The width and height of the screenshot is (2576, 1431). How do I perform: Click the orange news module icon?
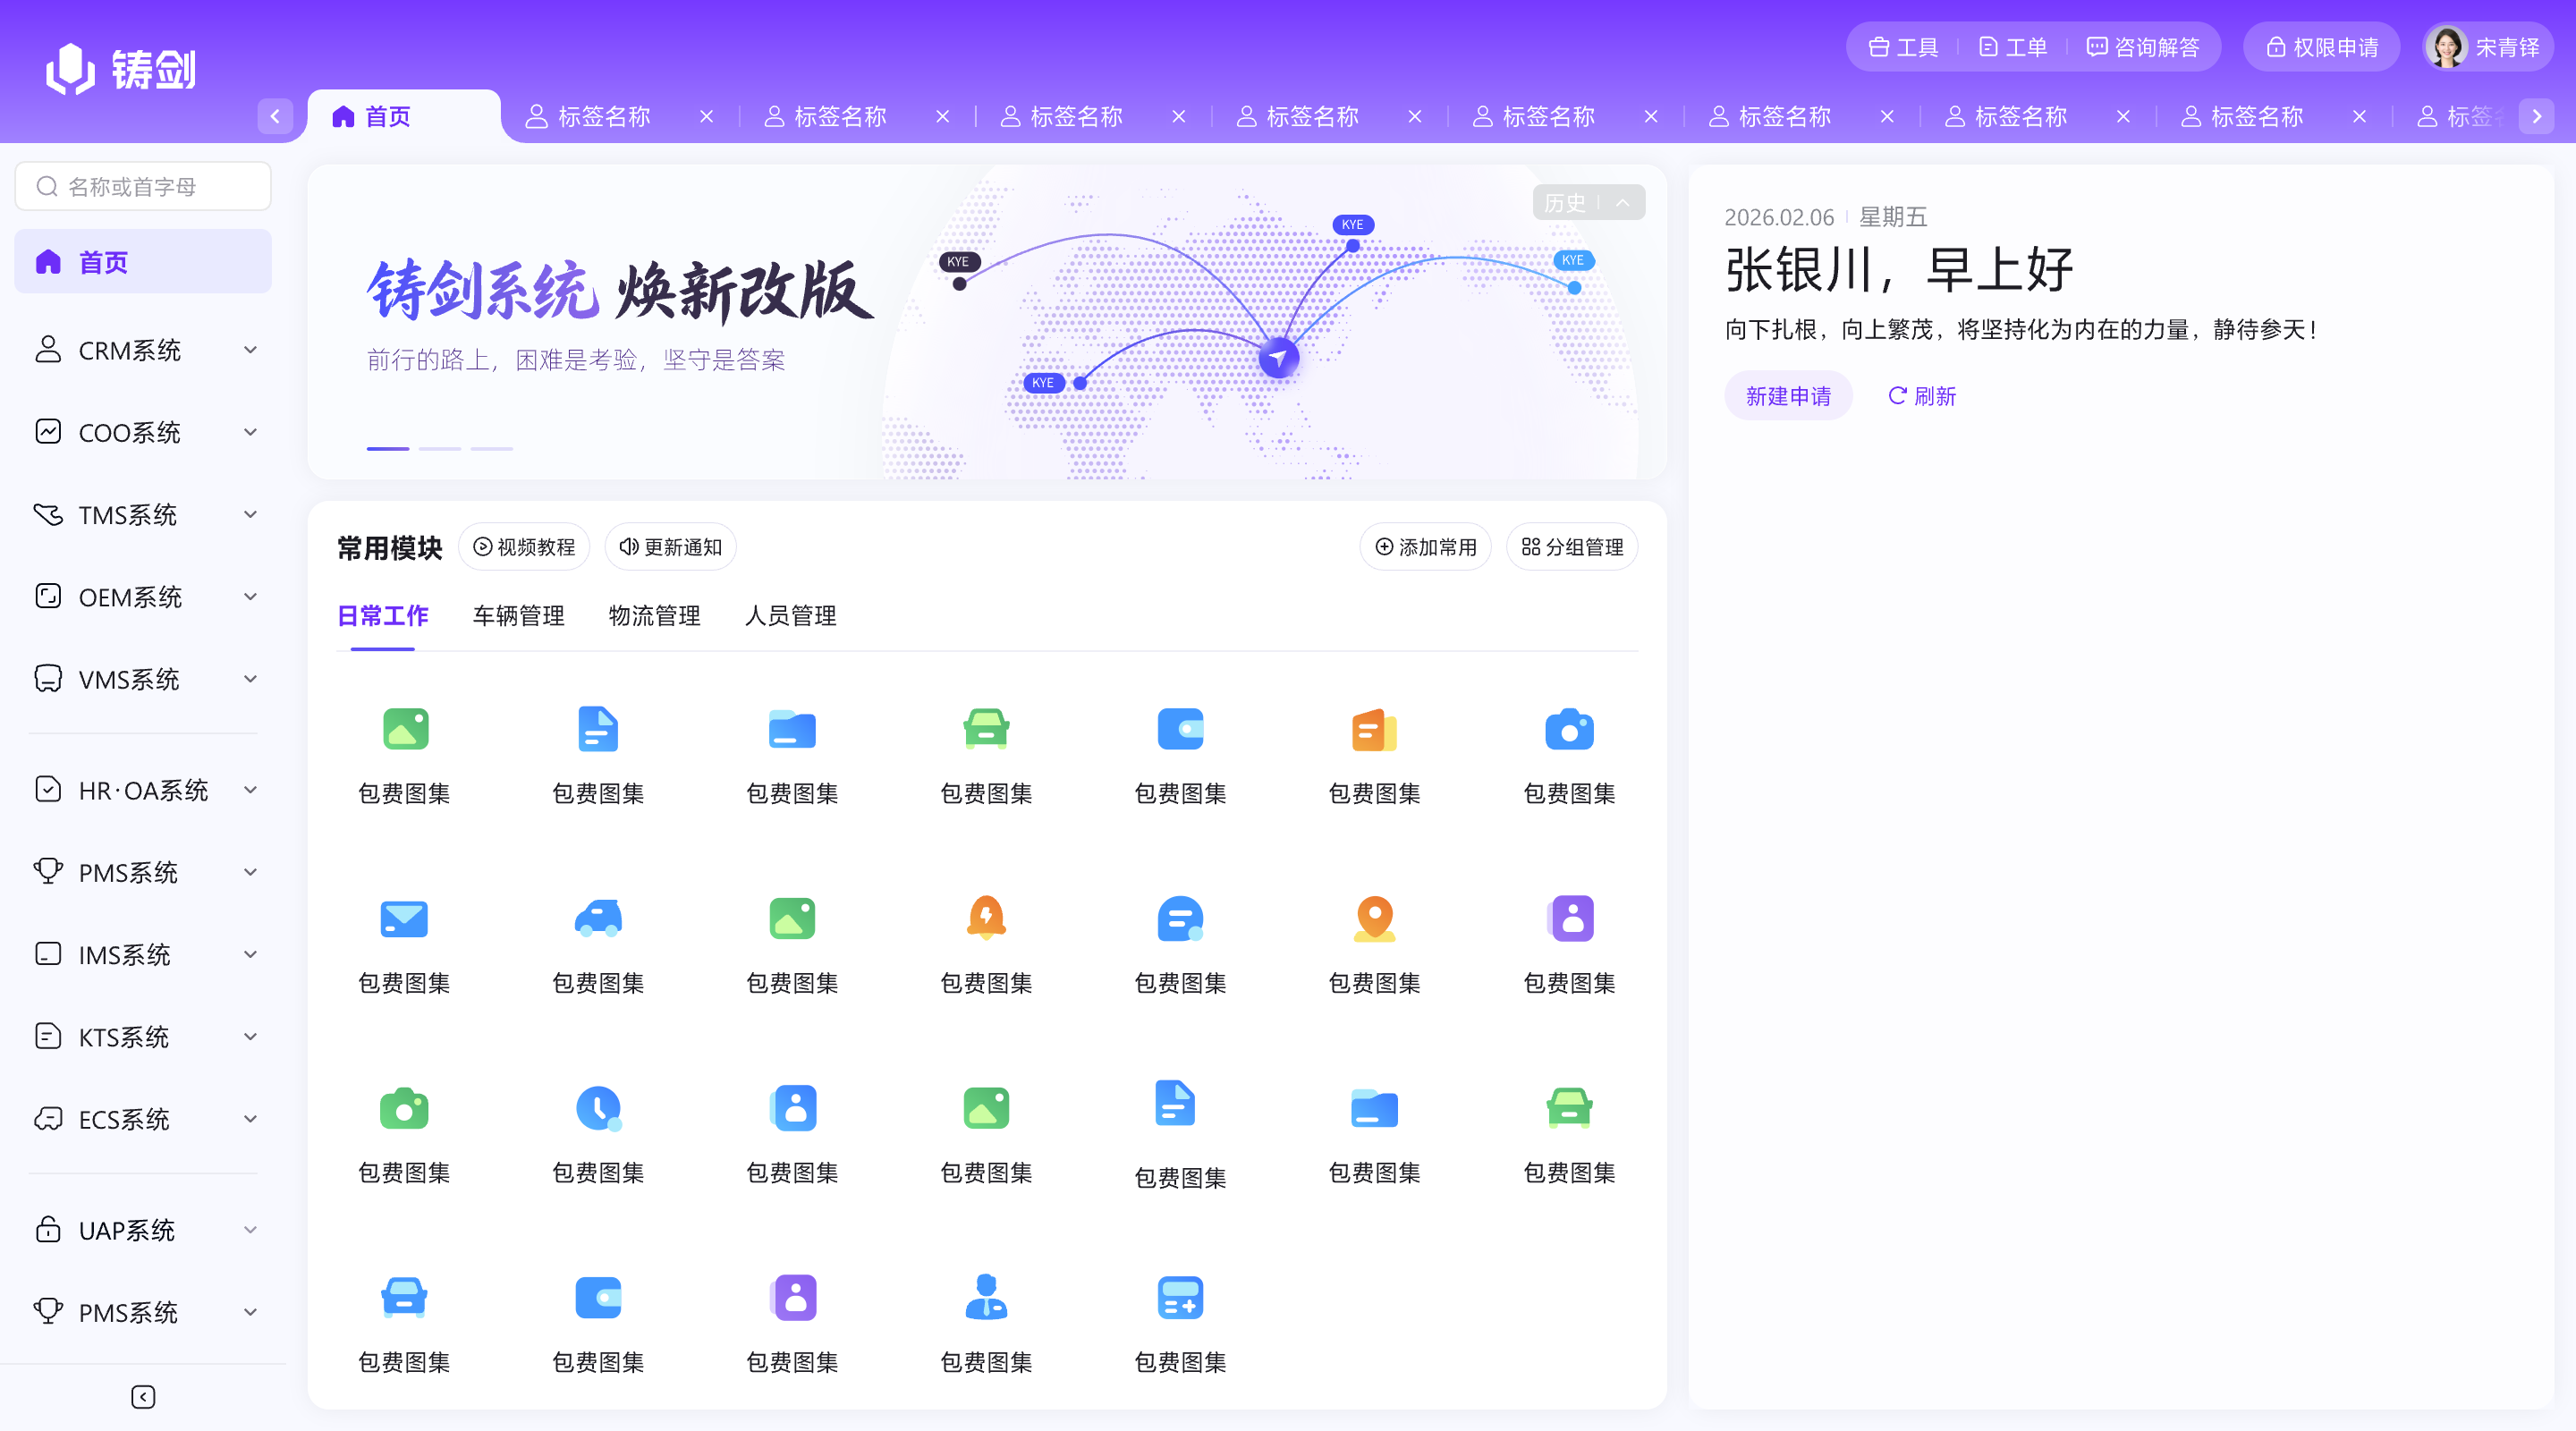click(1374, 729)
